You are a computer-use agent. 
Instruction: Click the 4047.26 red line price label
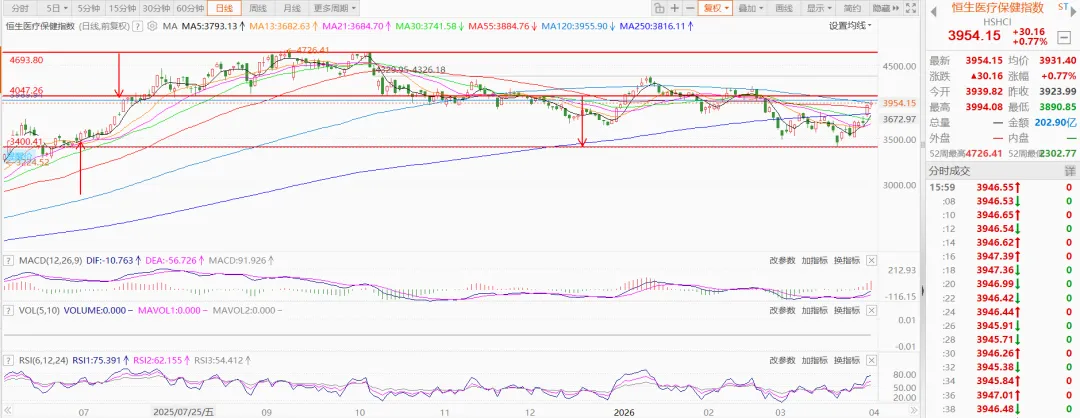[27, 90]
